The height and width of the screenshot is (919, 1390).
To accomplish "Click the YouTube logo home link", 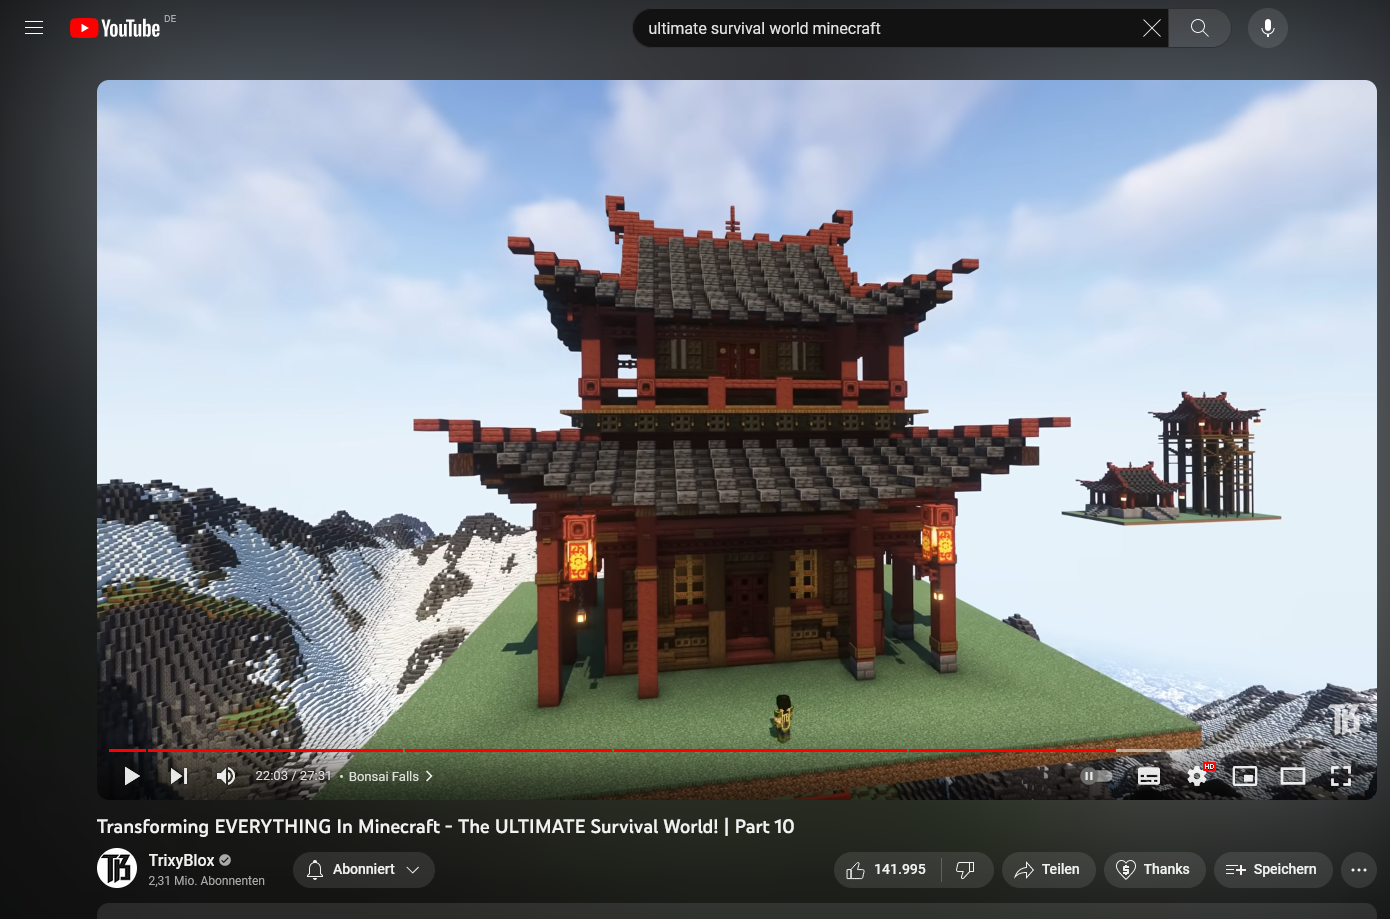I will [116, 28].
